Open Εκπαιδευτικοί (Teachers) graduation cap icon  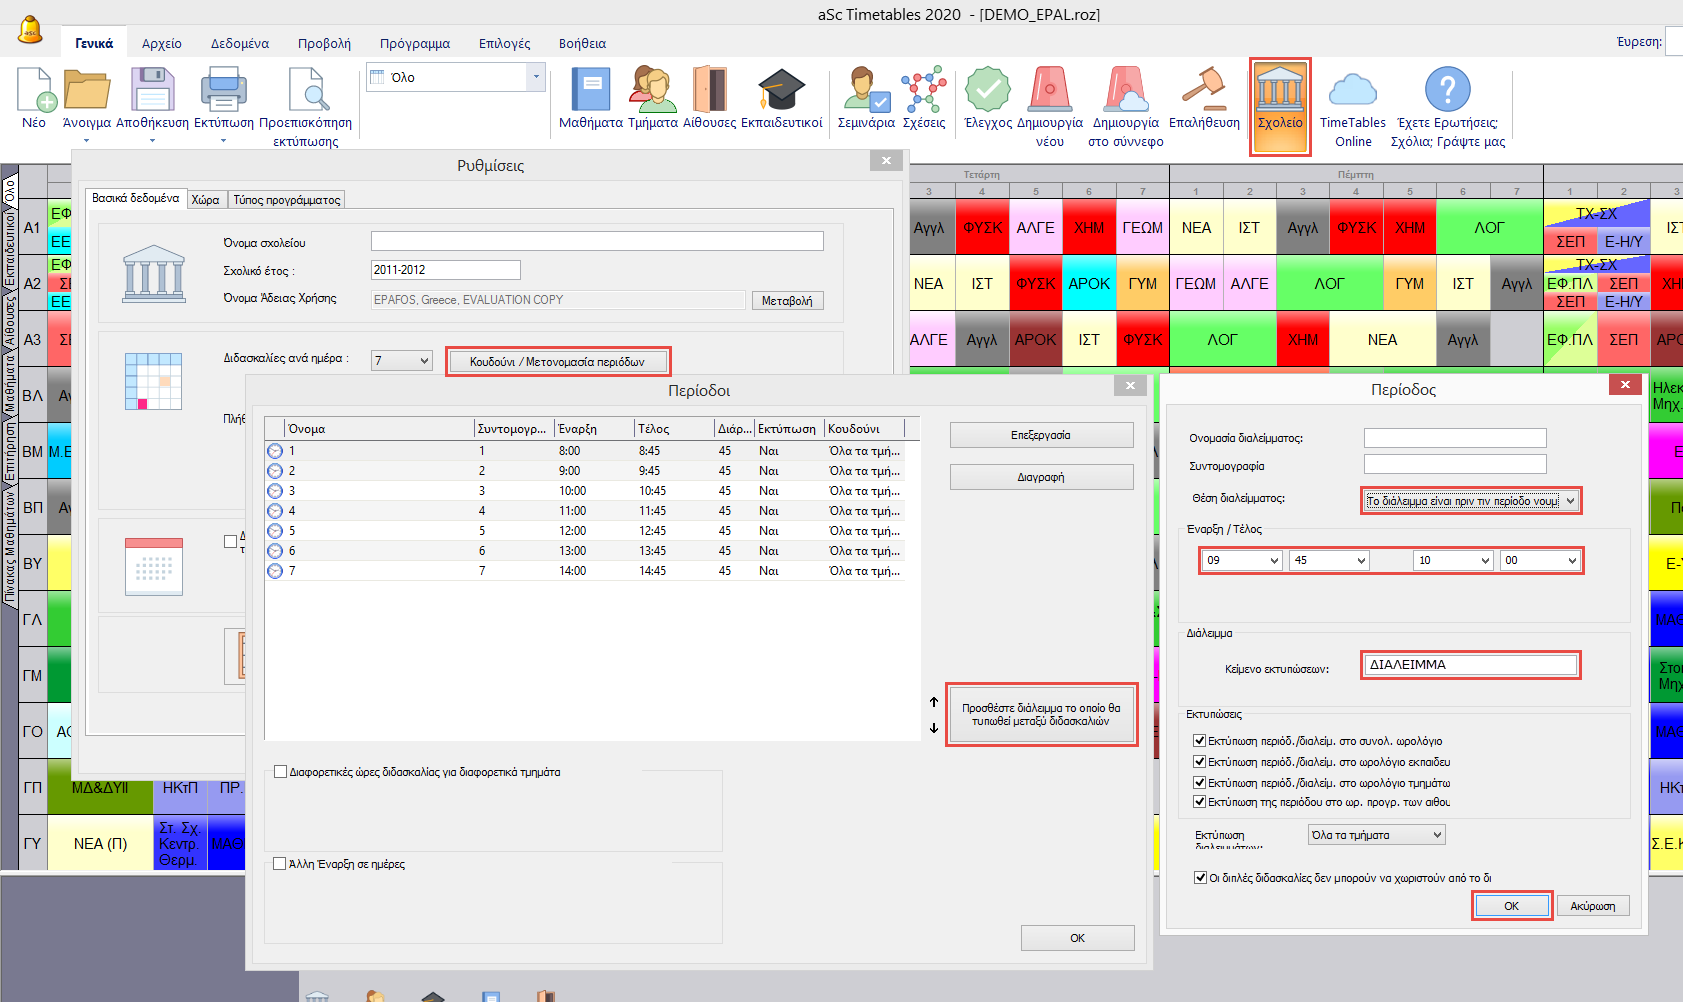(781, 91)
